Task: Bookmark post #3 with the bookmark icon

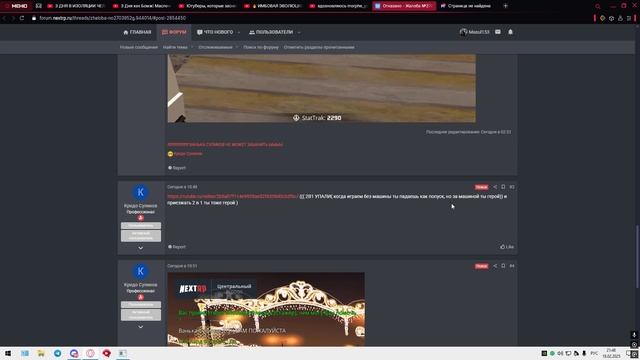Action: pos(503,187)
